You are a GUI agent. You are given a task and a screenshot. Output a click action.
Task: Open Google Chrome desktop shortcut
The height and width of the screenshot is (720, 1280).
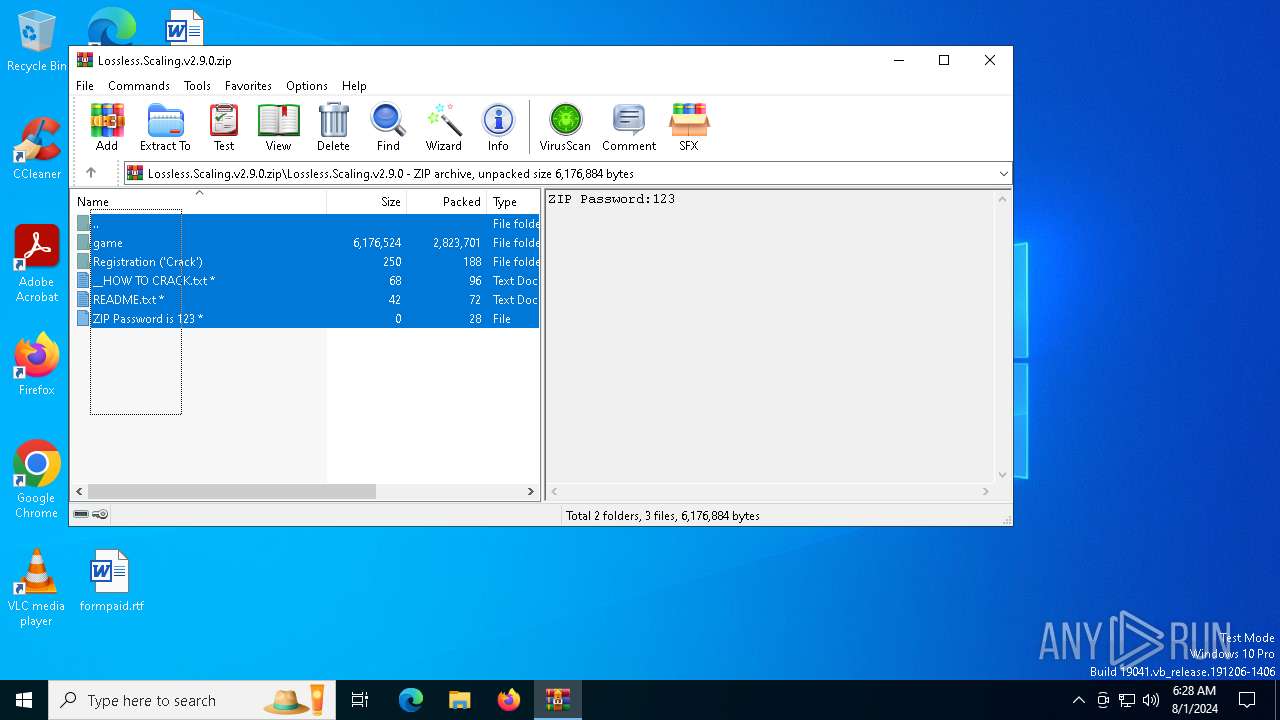[37, 480]
